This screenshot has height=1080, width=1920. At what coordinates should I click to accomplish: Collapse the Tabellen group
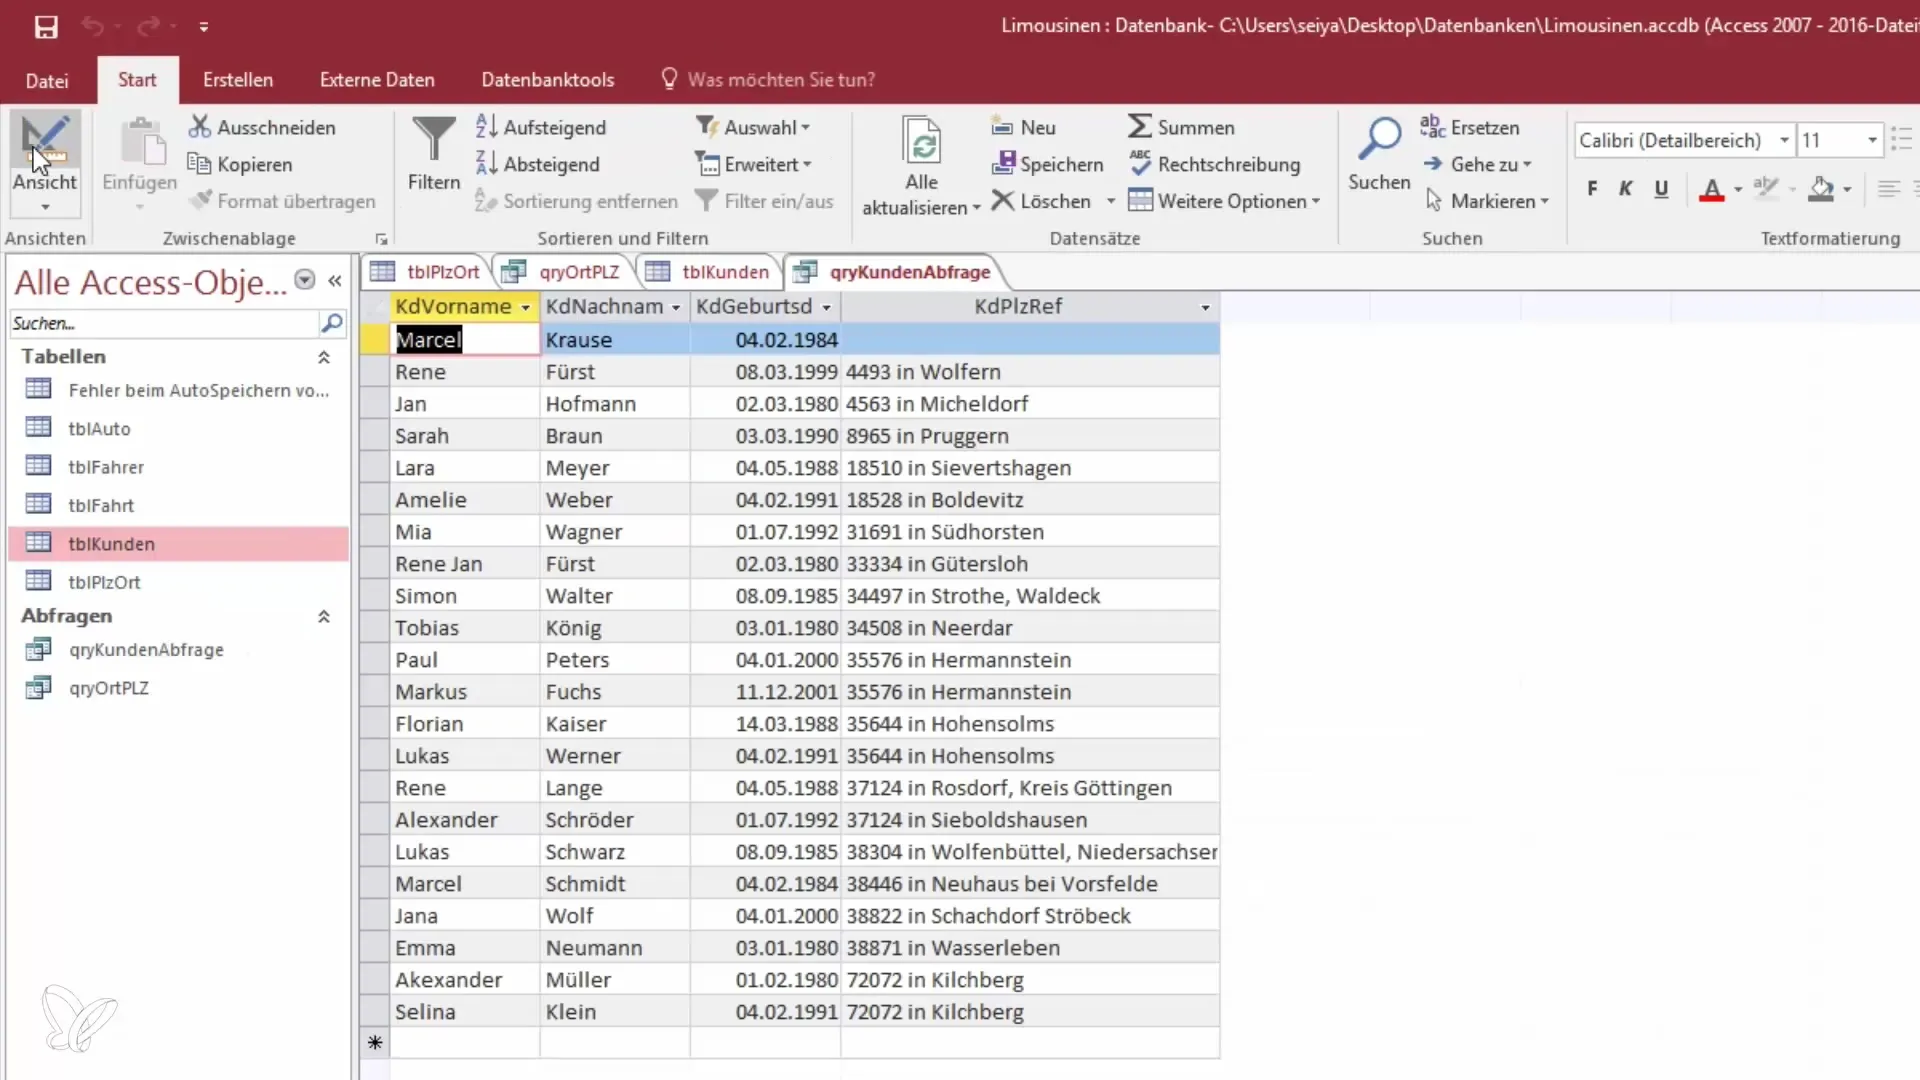click(x=324, y=357)
